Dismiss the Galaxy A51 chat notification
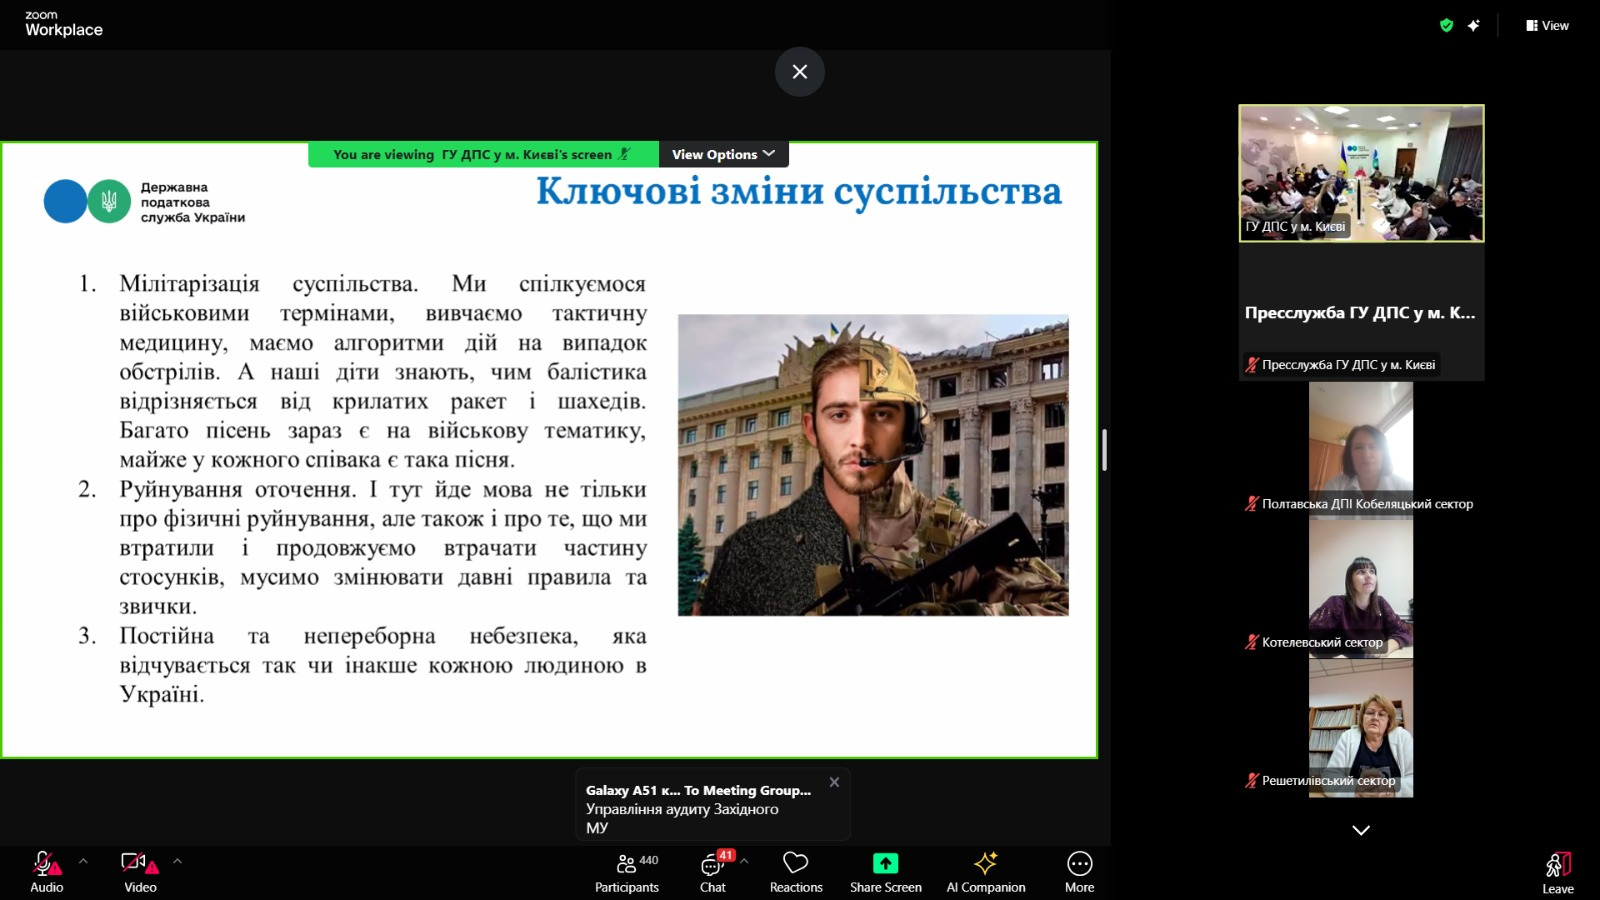The width and height of the screenshot is (1600, 900). (834, 782)
